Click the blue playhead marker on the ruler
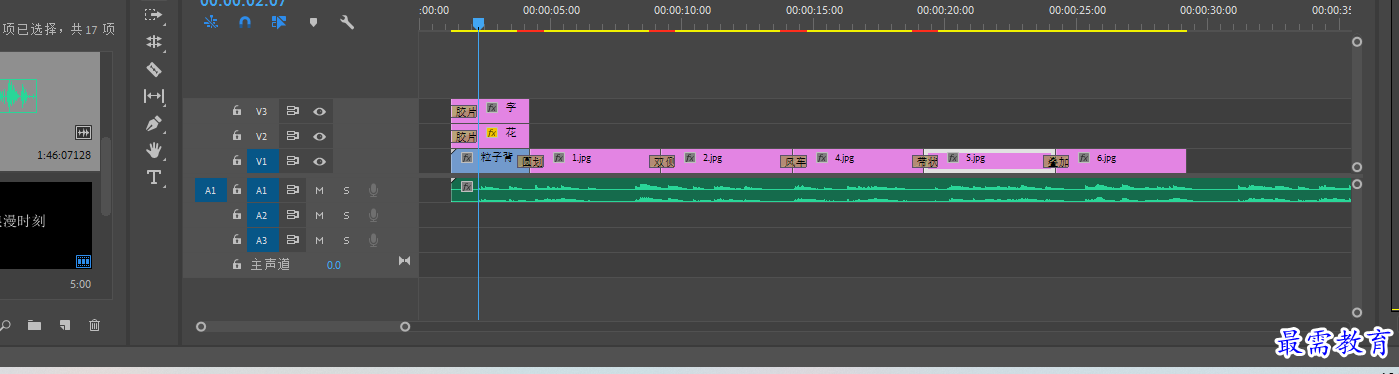The image size is (1399, 374). (x=478, y=23)
